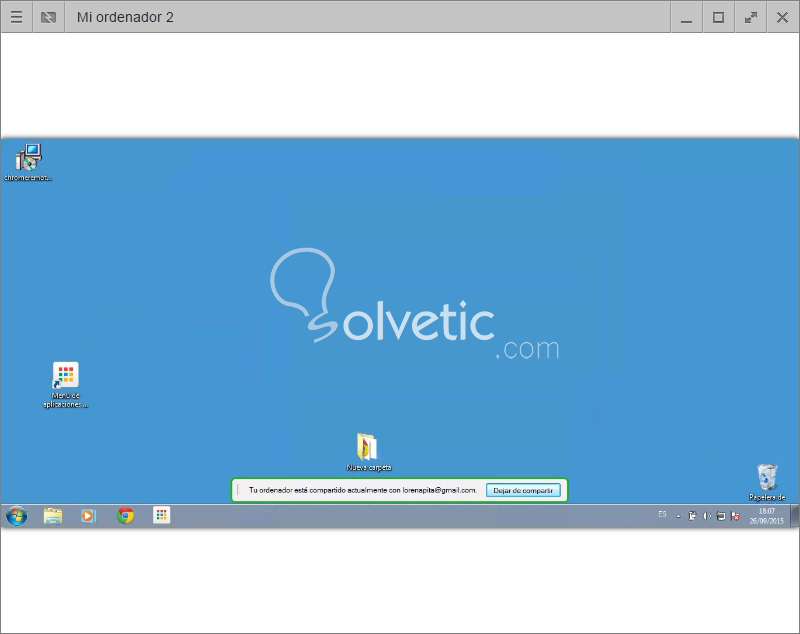The height and width of the screenshot is (634, 800).
Task: Click the ES language indicator
Action: (662, 514)
